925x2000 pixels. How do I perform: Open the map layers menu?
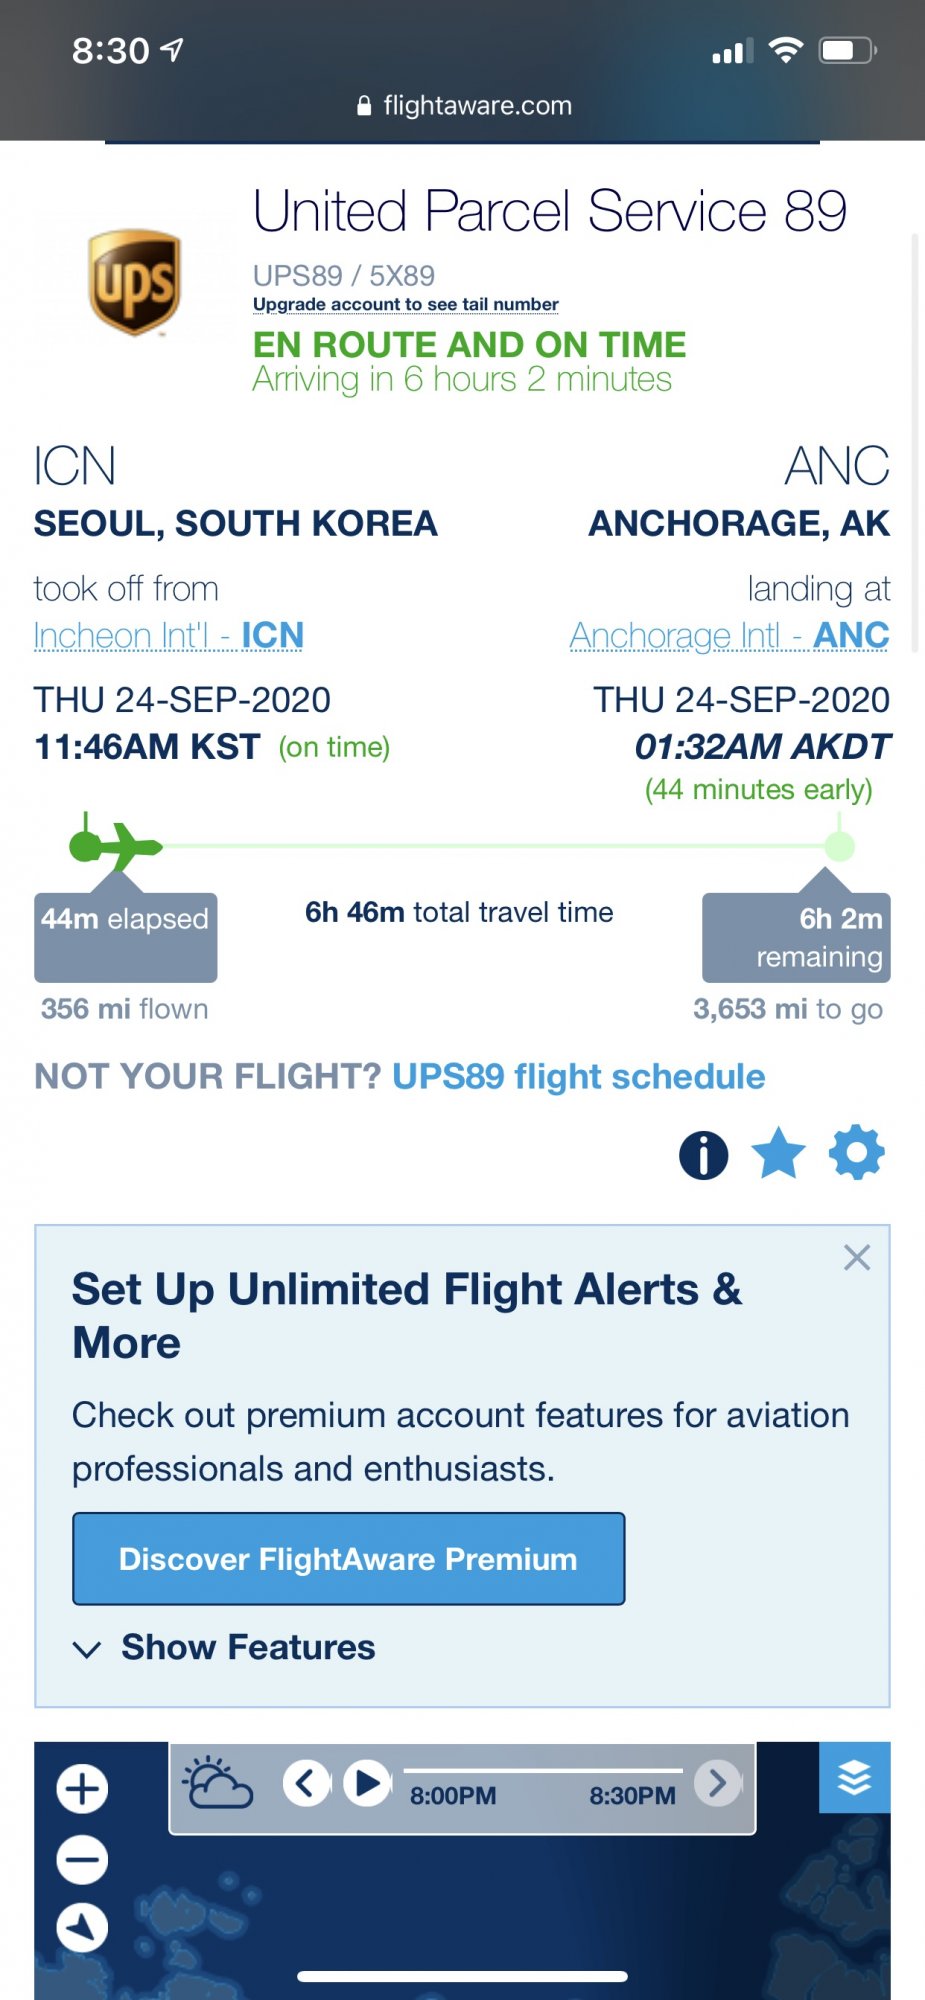[854, 1777]
